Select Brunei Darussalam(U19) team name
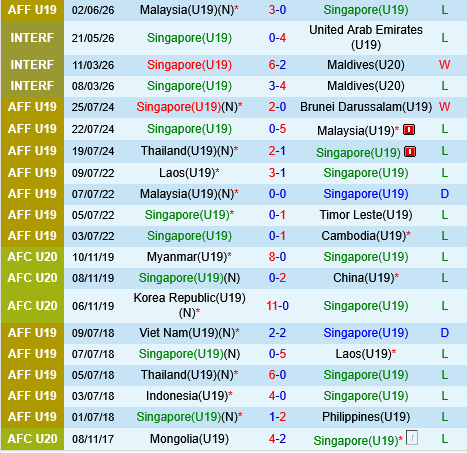The width and height of the screenshot is (467, 453). click(x=366, y=107)
